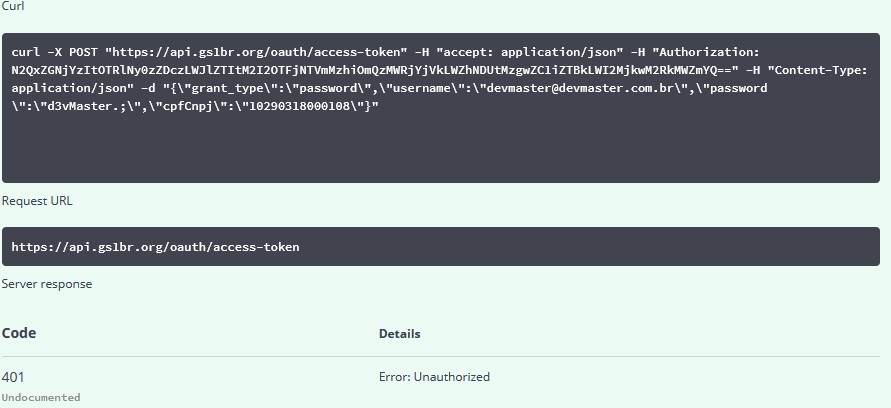The width and height of the screenshot is (891, 408).
Task: Click the empty area below the curl text
Action: 440,152
